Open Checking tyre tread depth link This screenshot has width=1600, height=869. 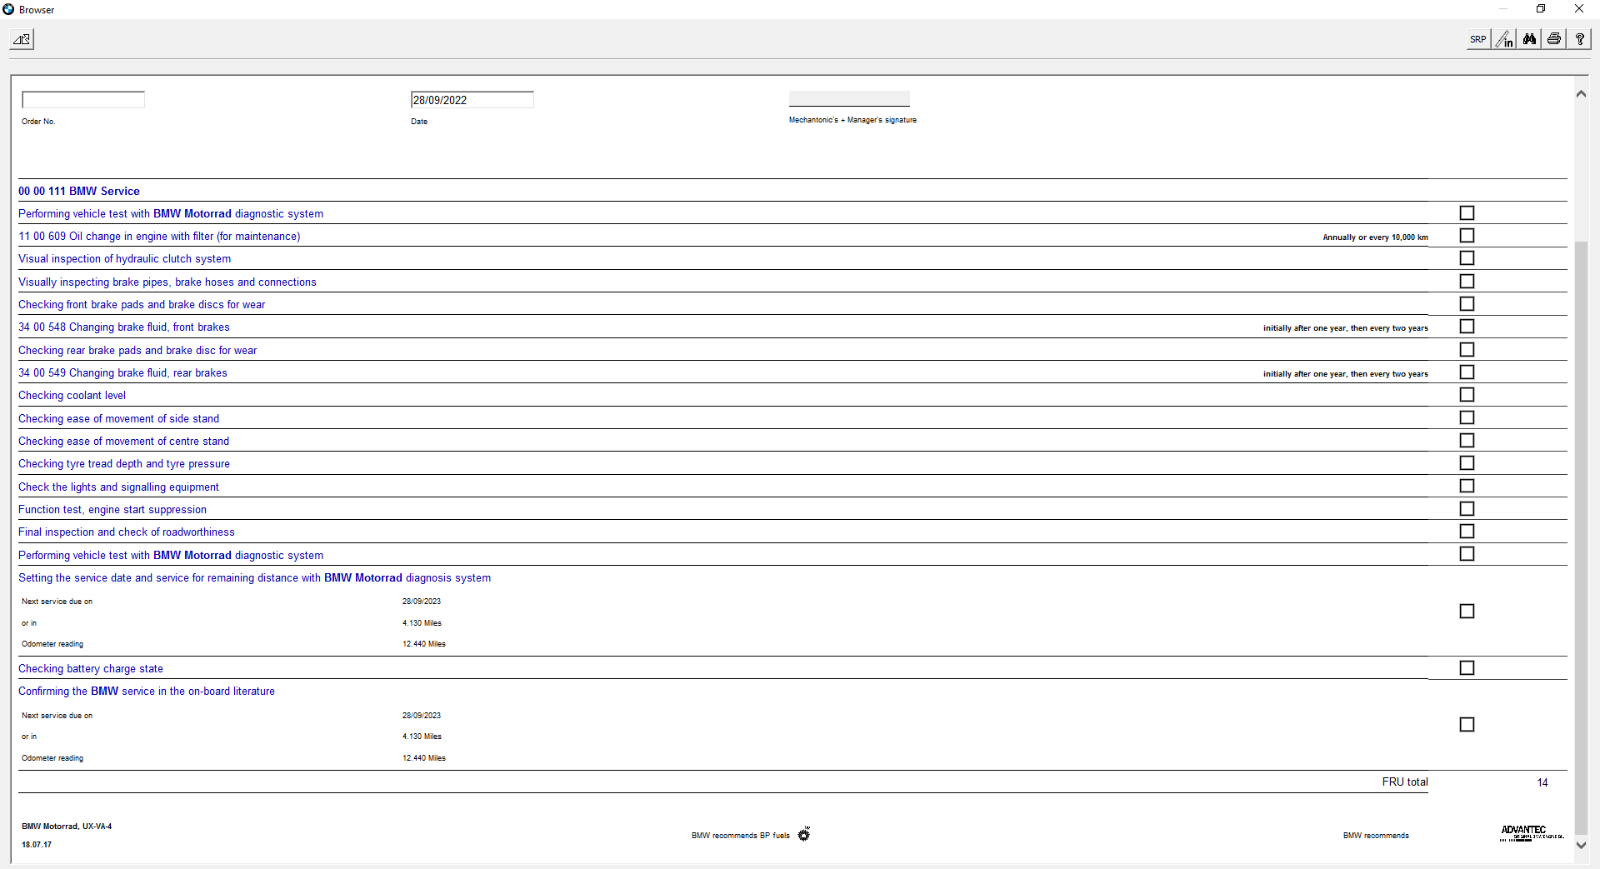[124, 464]
